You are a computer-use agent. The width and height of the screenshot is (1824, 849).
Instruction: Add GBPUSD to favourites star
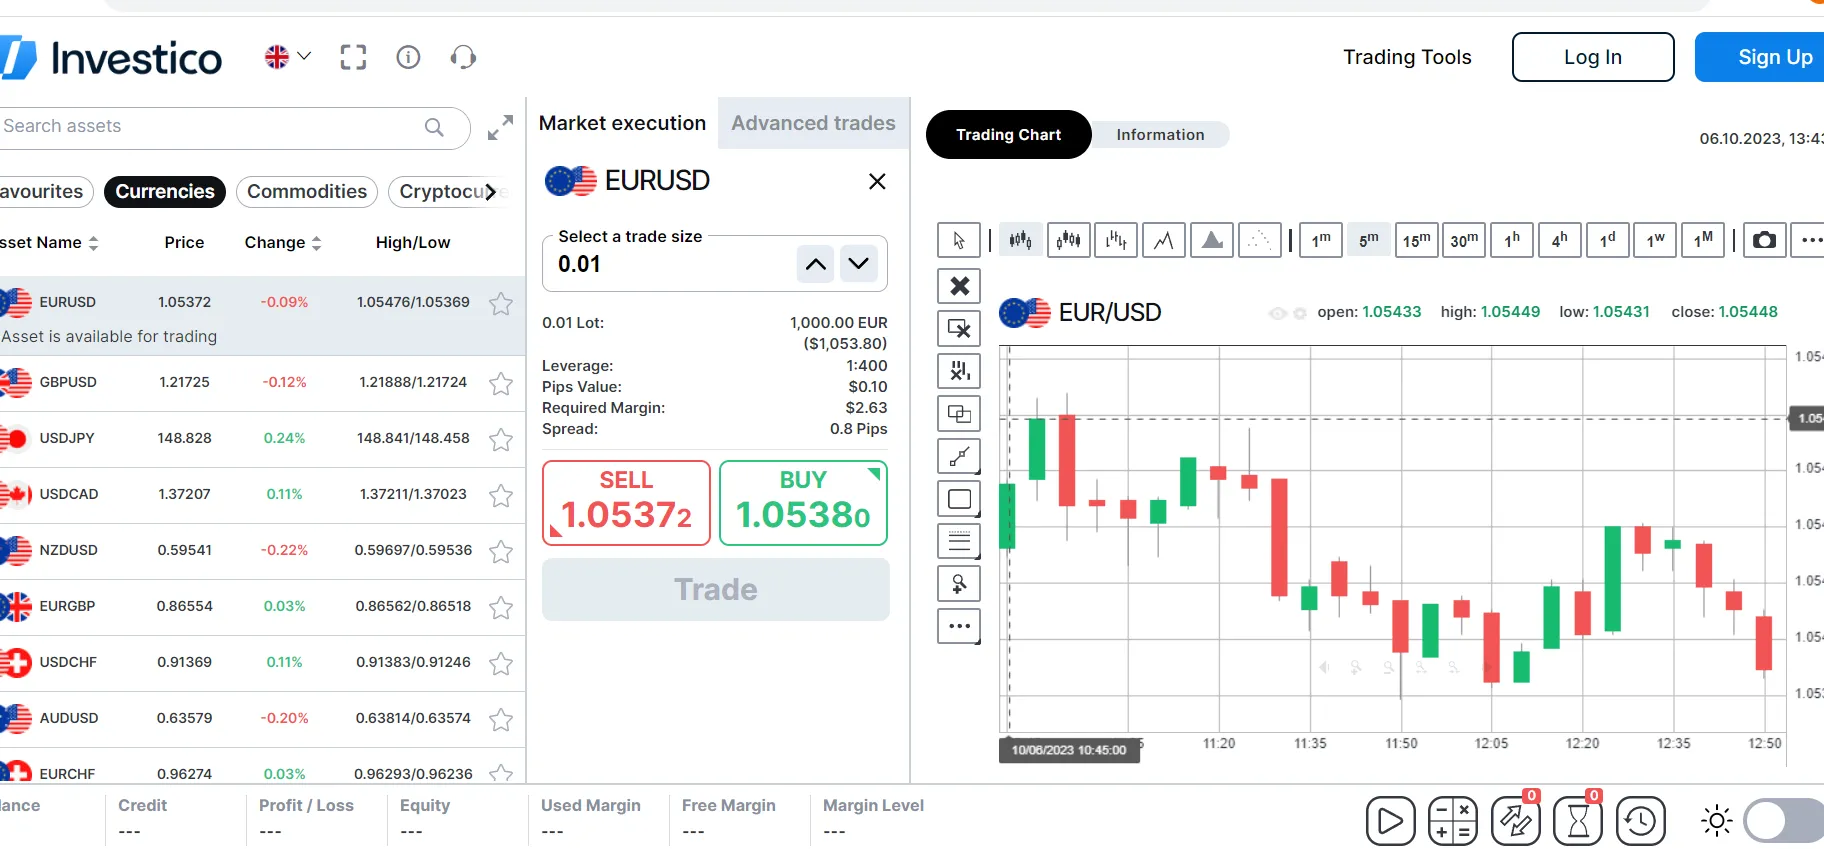[x=501, y=383]
